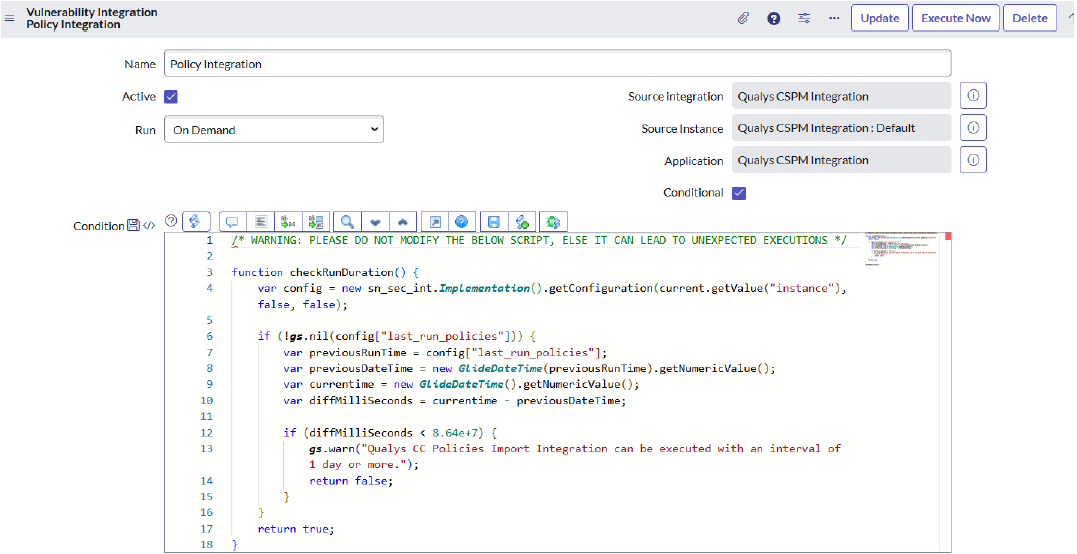
Task: Click the script editor save disk icon
Action: 492,221
